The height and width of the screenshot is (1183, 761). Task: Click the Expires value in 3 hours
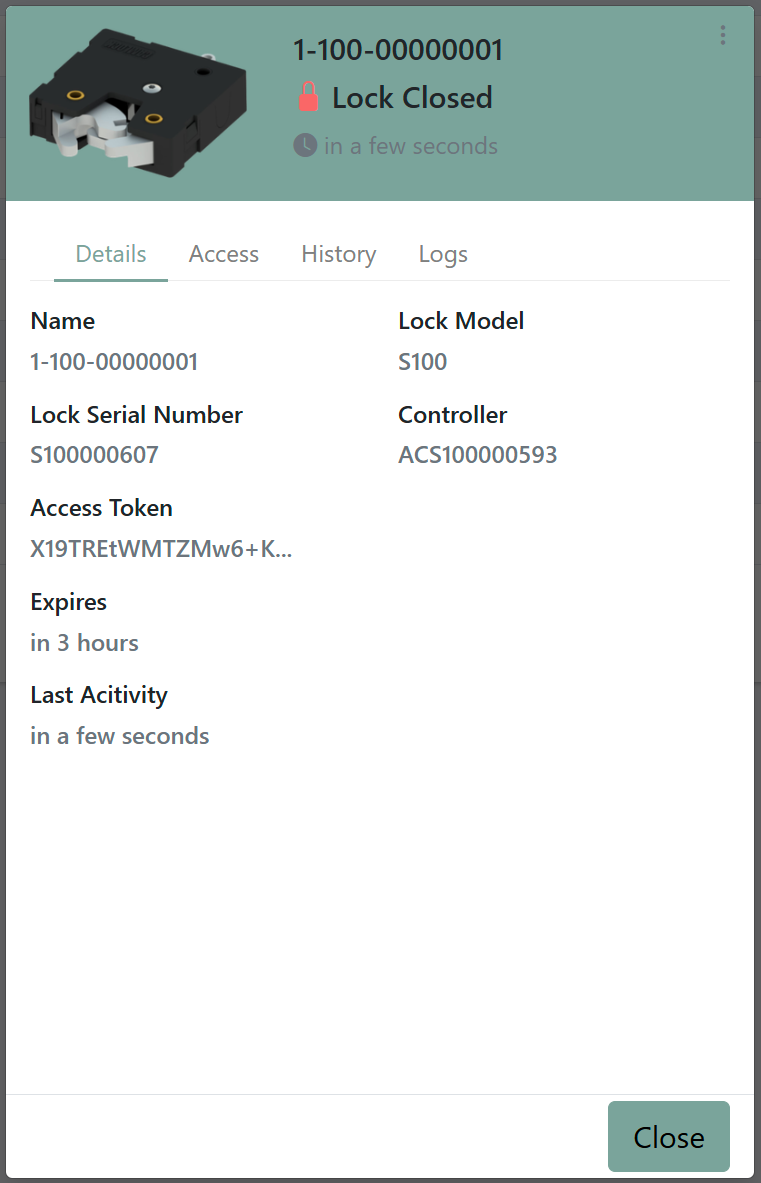84,643
